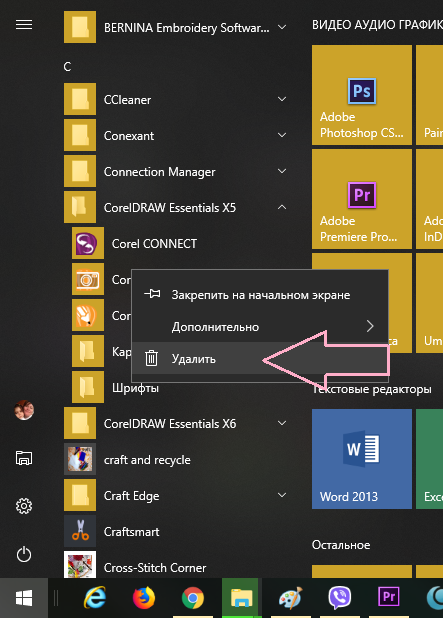Open the CCleaner folder entry
Viewport: 443px width, 618px height.
(x=176, y=99)
